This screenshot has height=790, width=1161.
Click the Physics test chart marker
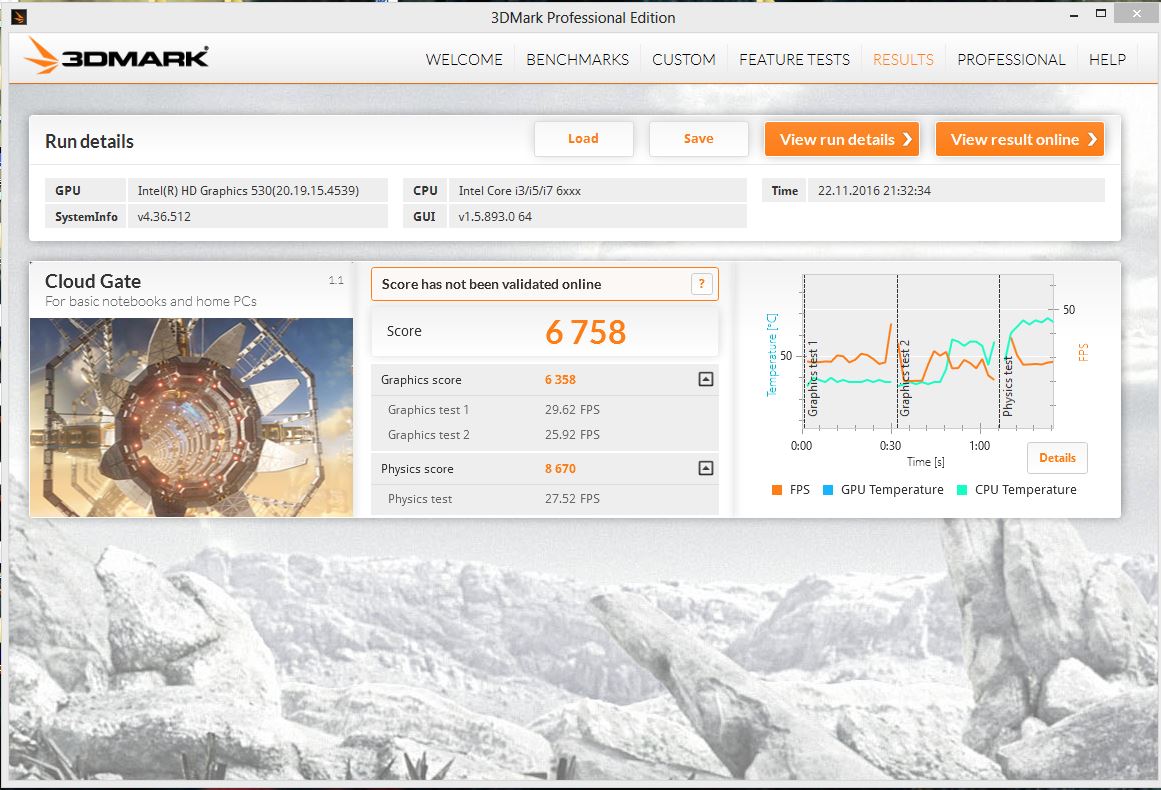(x=1007, y=386)
